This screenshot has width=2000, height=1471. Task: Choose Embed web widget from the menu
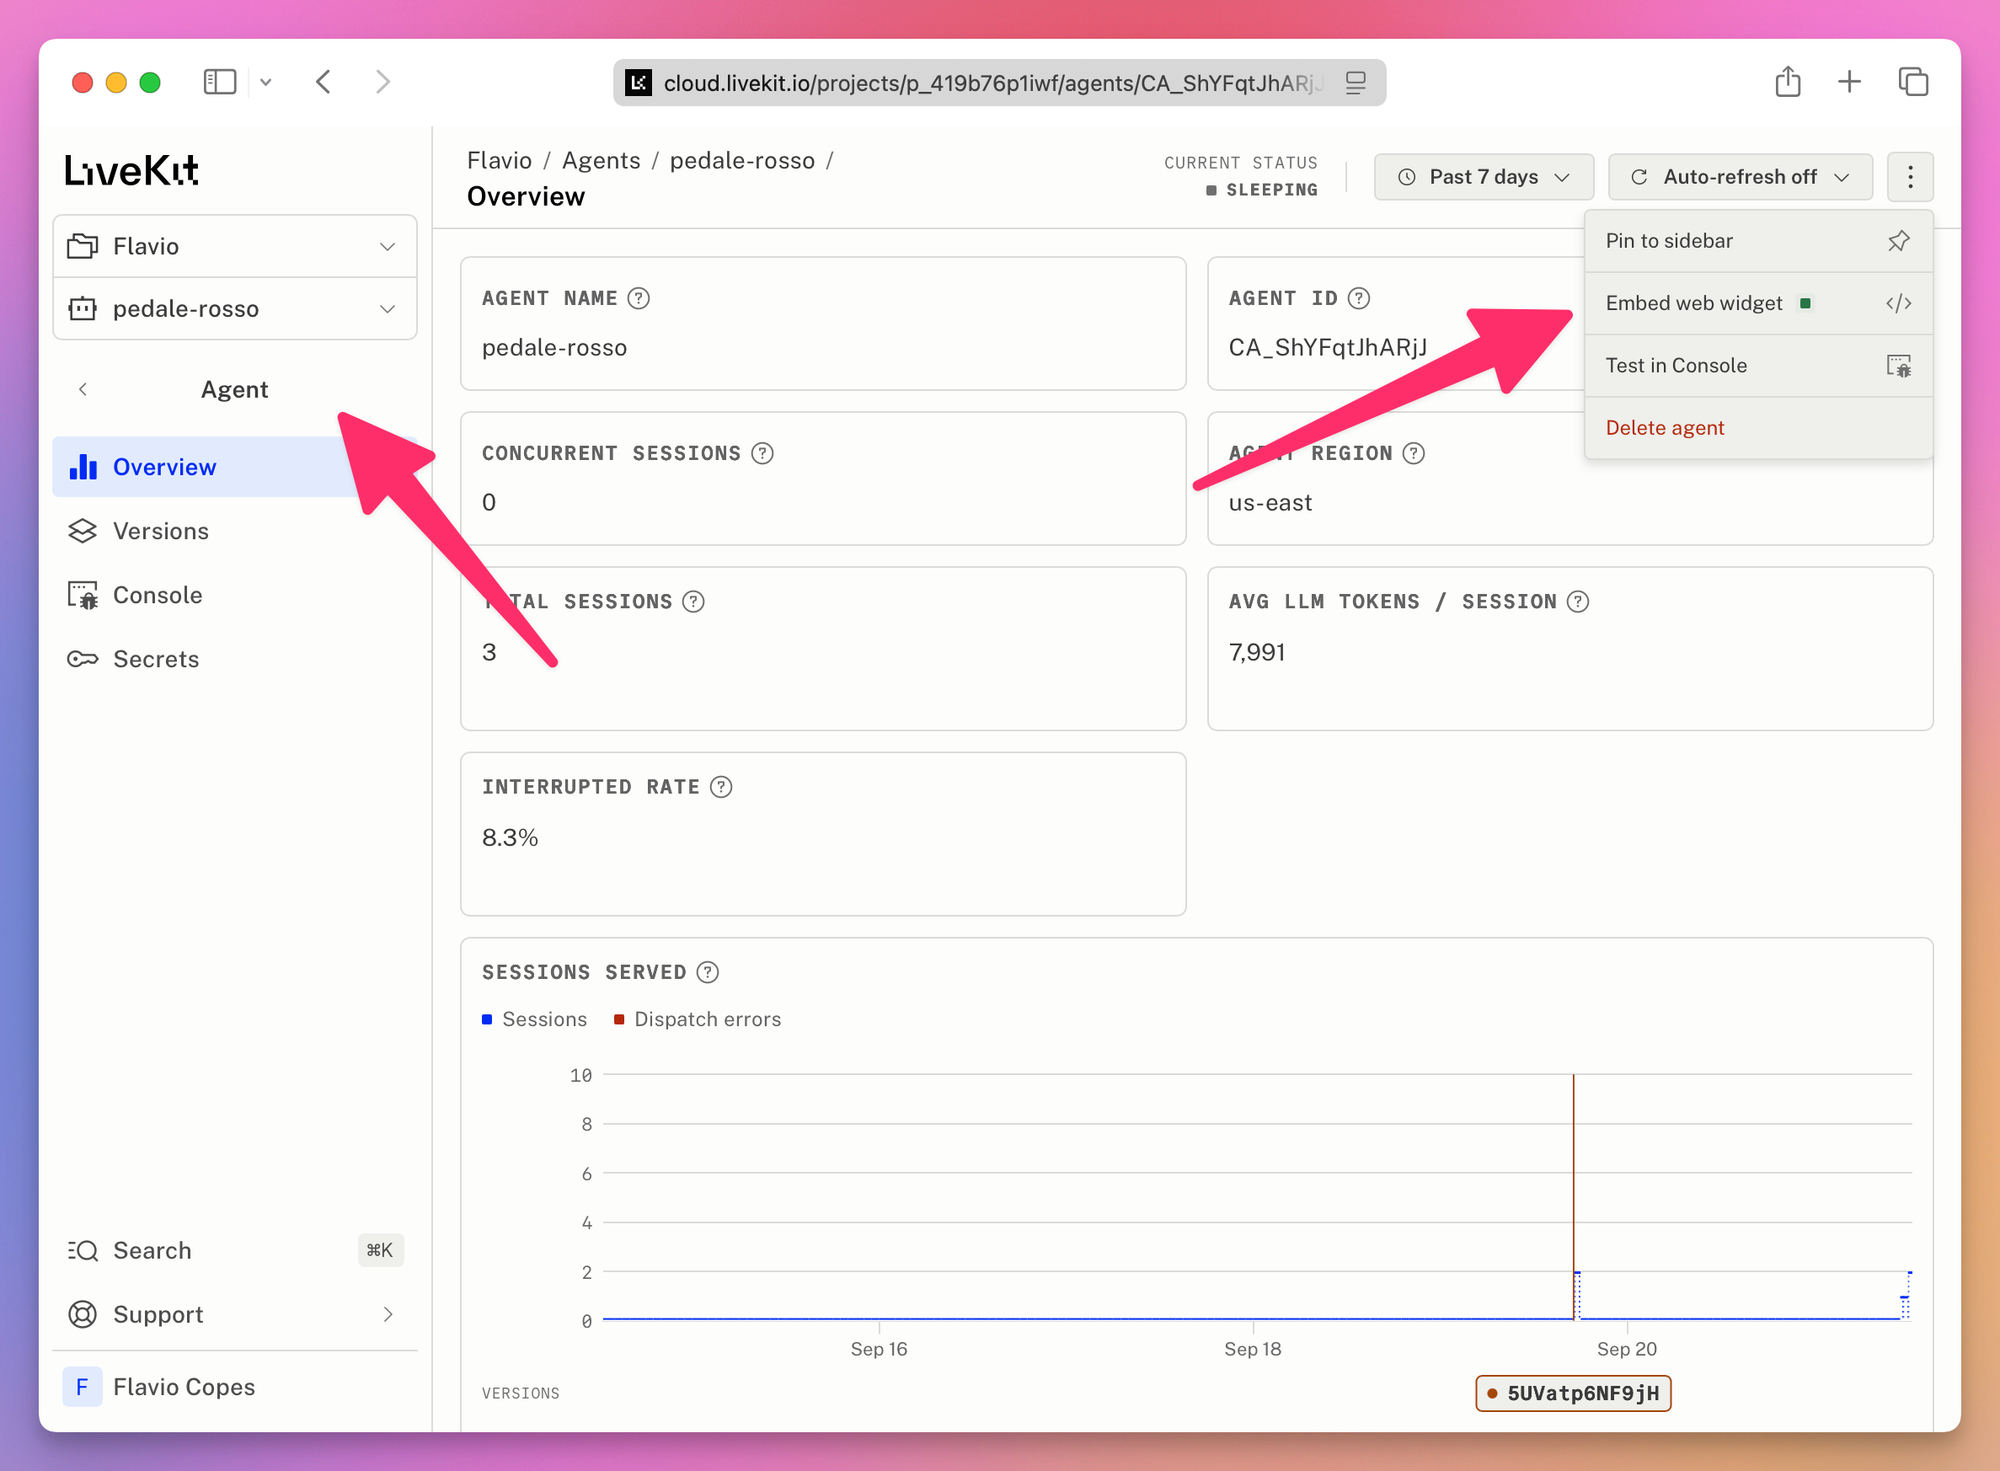(x=1758, y=303)
